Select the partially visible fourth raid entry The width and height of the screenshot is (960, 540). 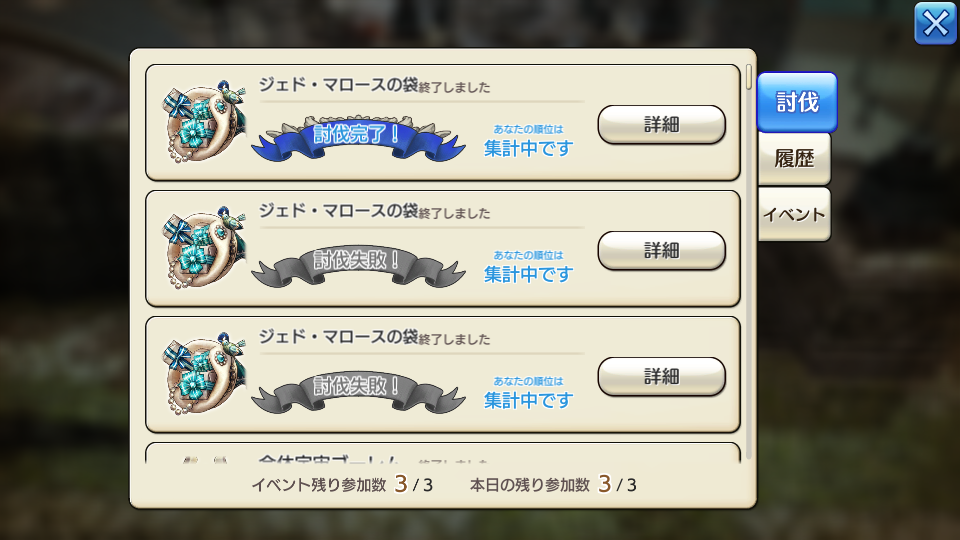click(443, 453)
